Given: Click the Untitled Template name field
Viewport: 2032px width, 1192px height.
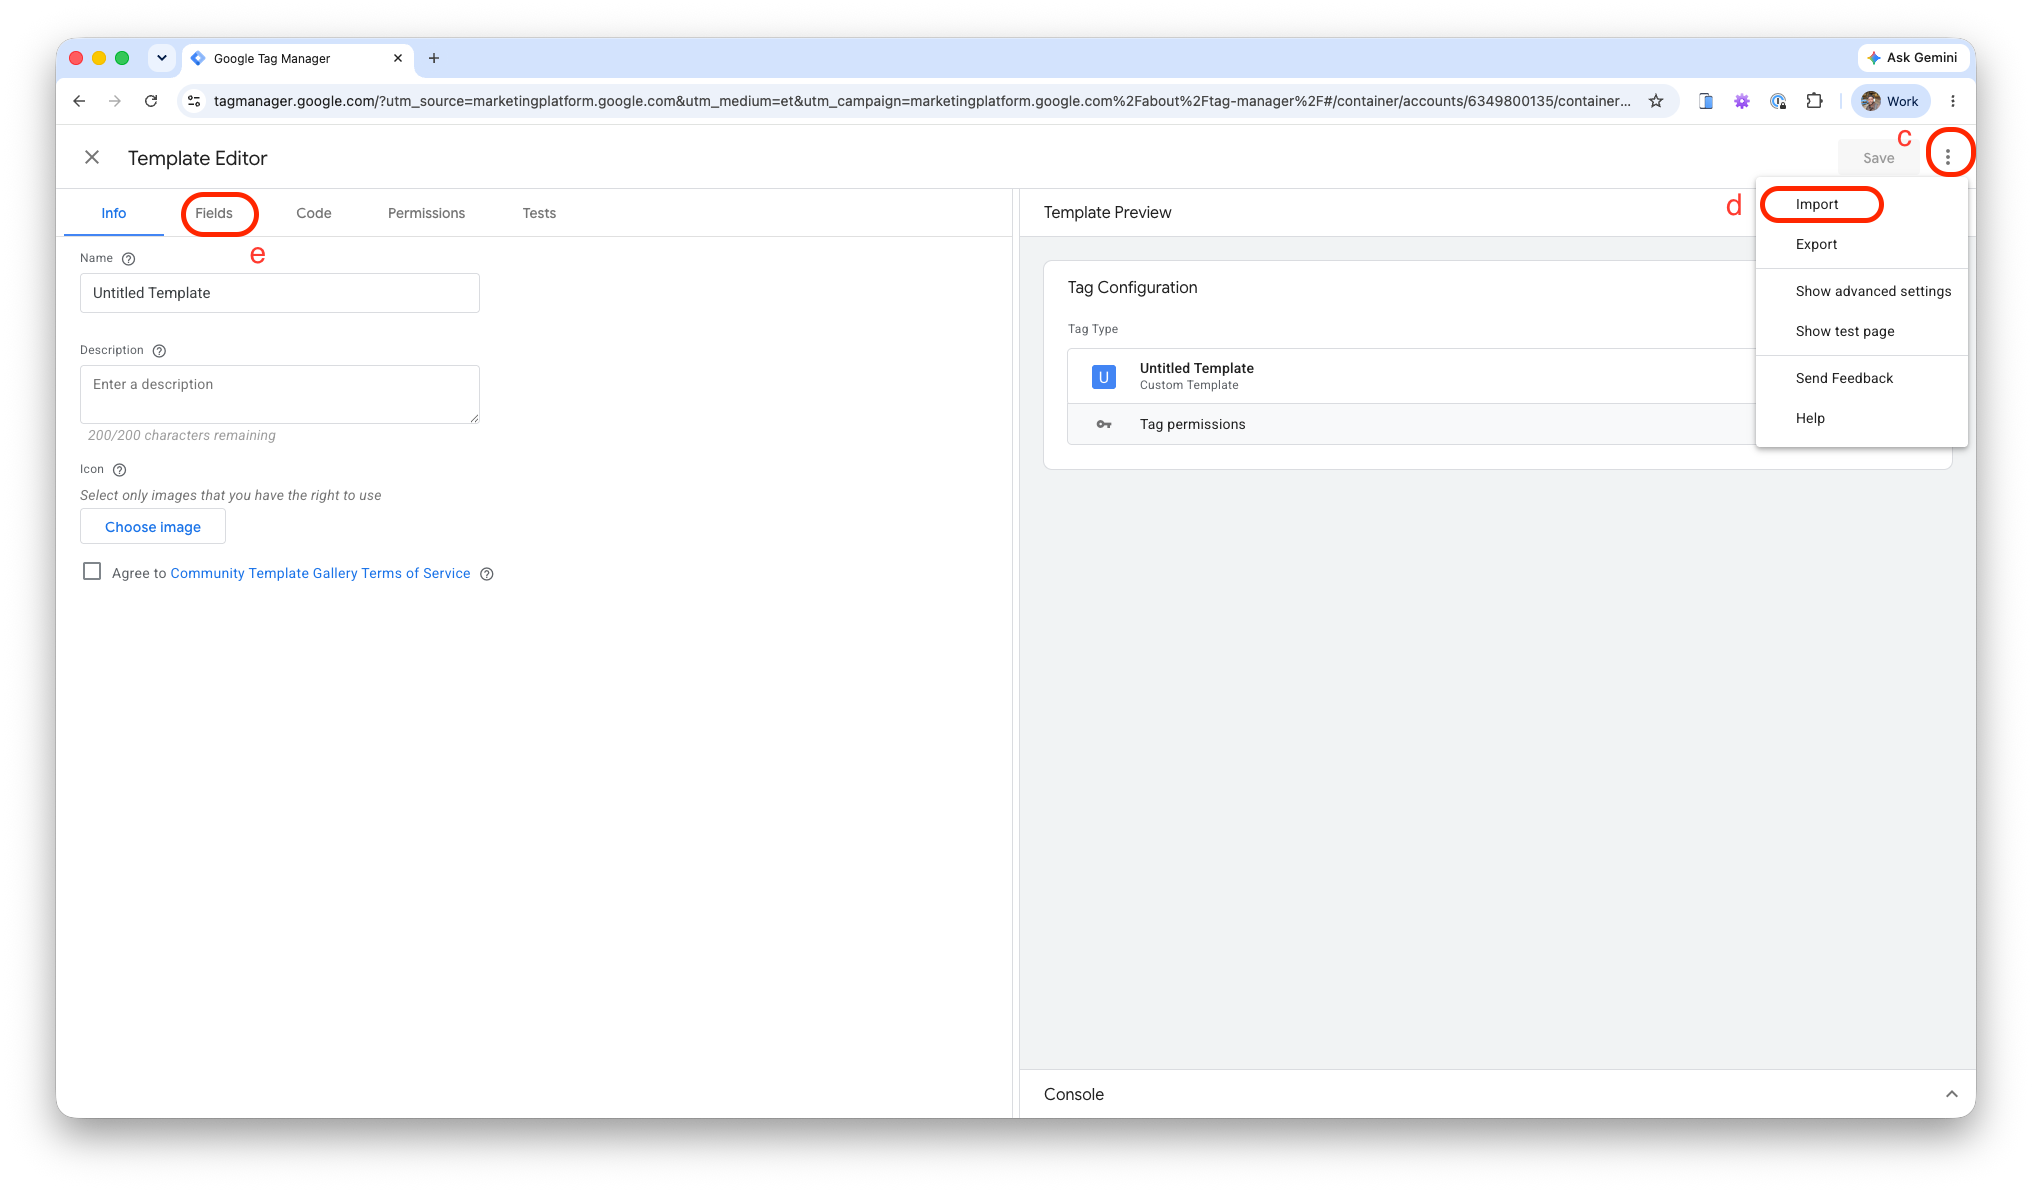Looking at the screenshot, I should pyautogui.click(x=280, y=293).
